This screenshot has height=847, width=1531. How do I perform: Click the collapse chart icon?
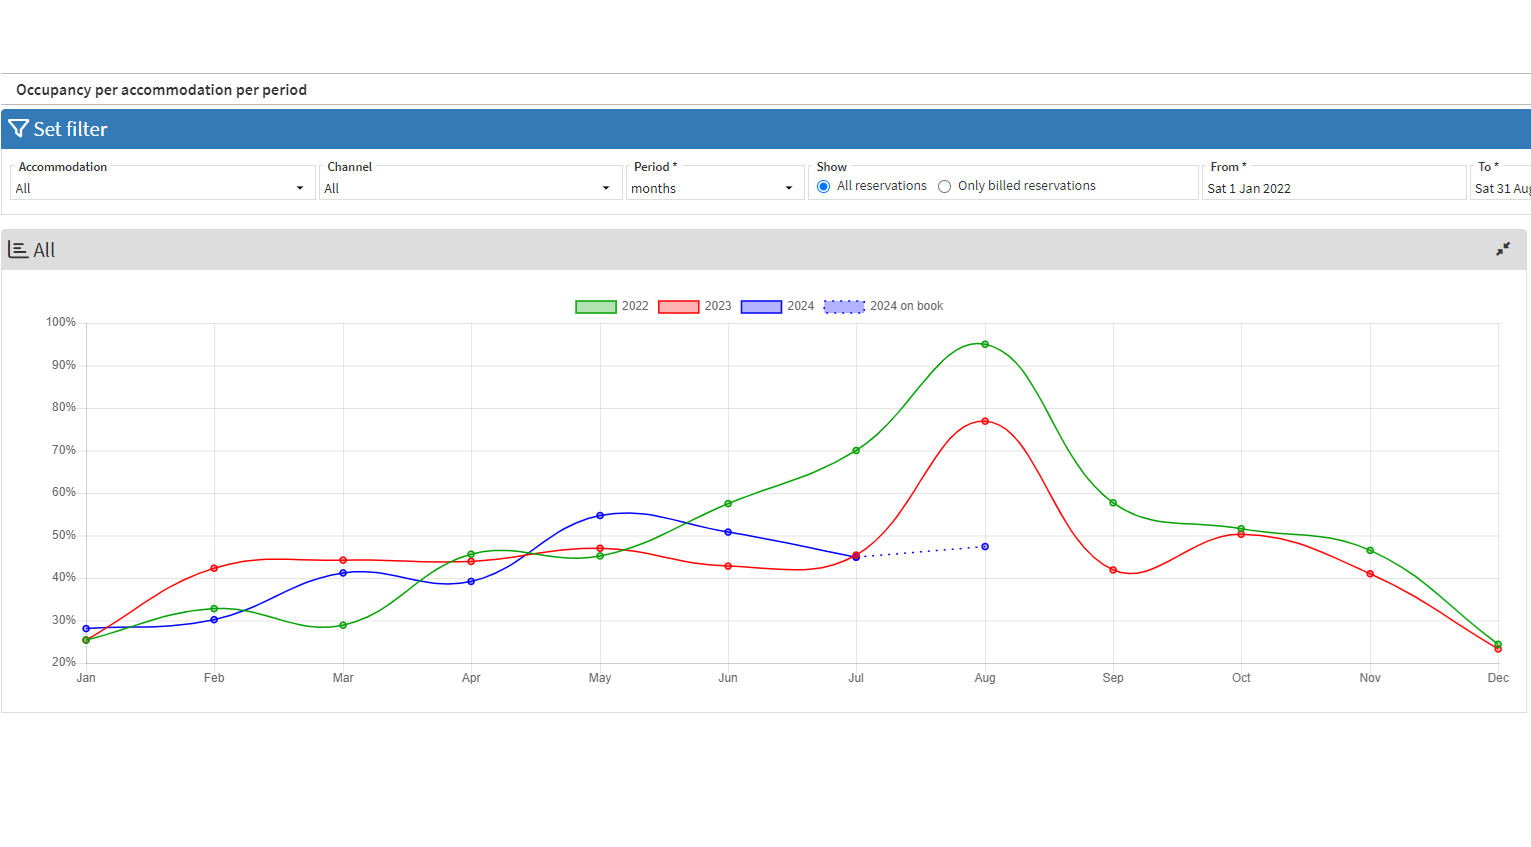[x=1502, y=249]
